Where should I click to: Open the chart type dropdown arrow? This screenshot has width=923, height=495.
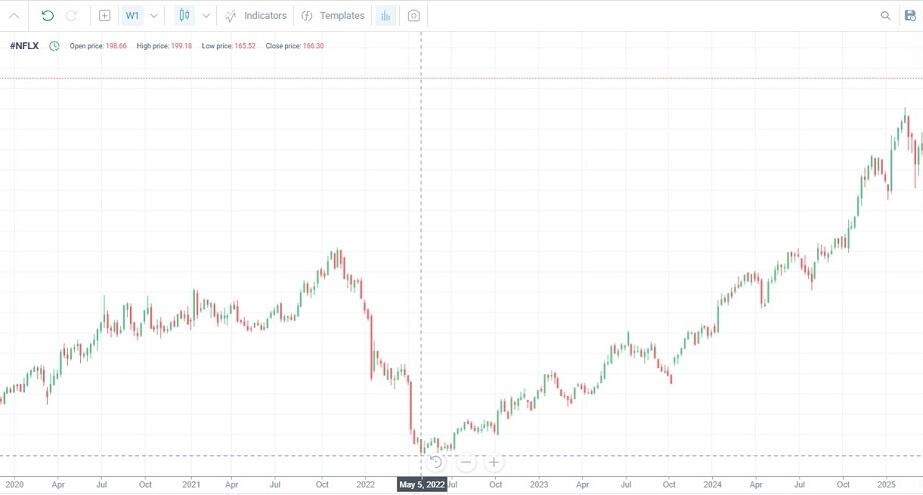coord(206,16)
